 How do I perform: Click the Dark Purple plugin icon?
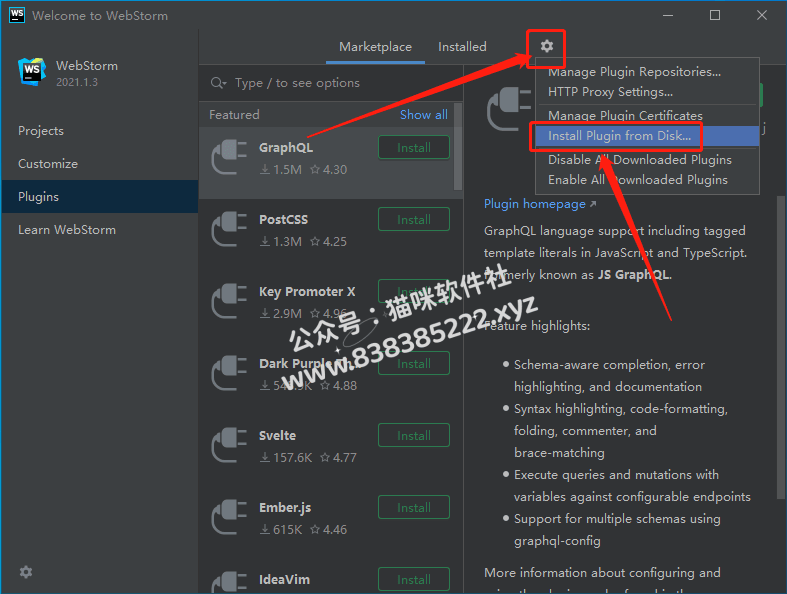(x=229, y=373)
